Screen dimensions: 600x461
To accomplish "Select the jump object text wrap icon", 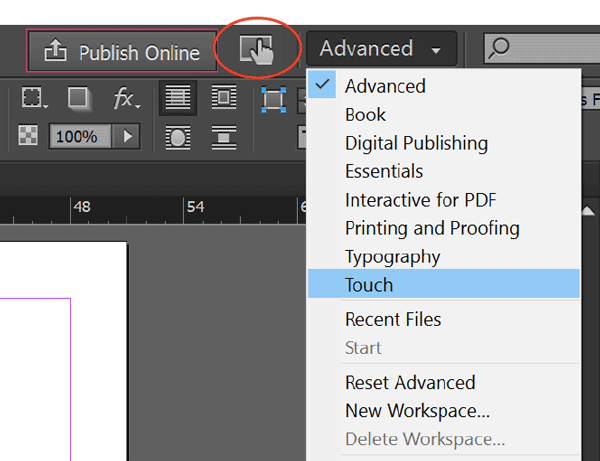I will pos(224,137).
